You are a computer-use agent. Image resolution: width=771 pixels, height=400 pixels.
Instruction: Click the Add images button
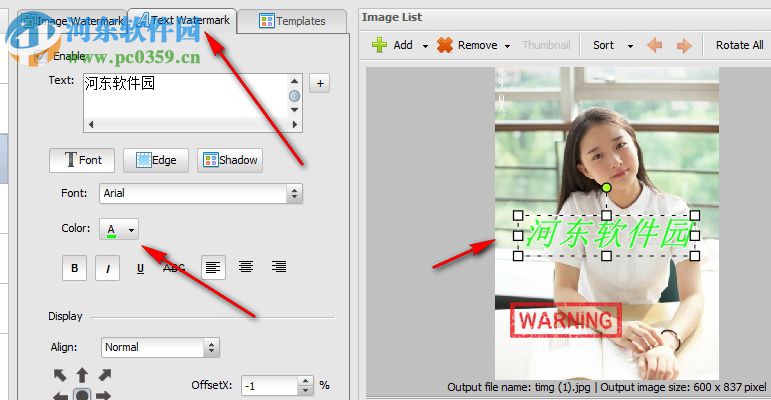coord(392,45)
